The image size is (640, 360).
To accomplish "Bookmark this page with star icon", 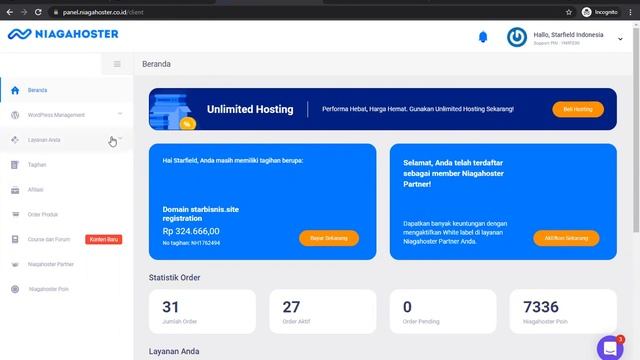I will pyautogui.click(x=569, y=12).
